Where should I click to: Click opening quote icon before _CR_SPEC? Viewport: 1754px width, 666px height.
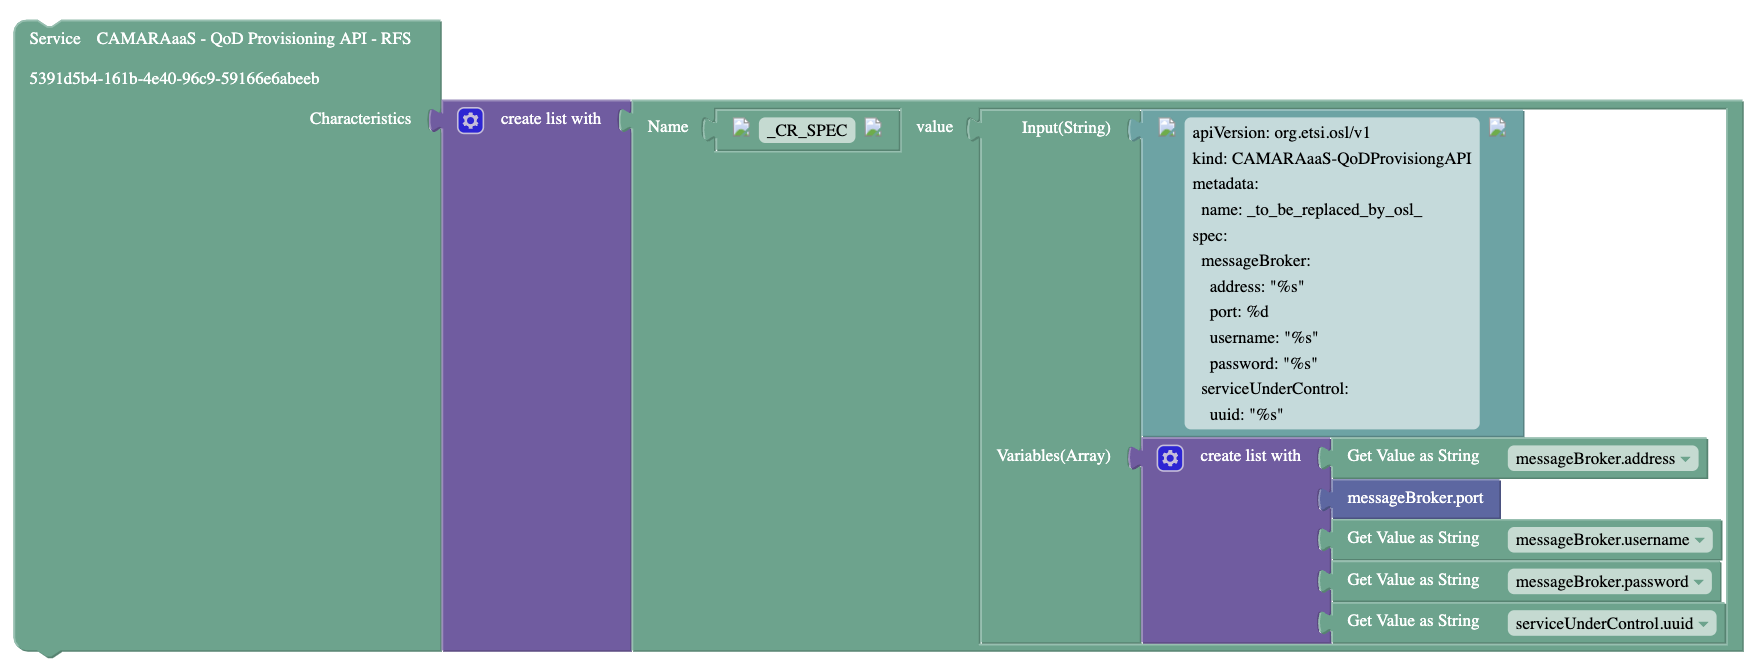(741, 127)
